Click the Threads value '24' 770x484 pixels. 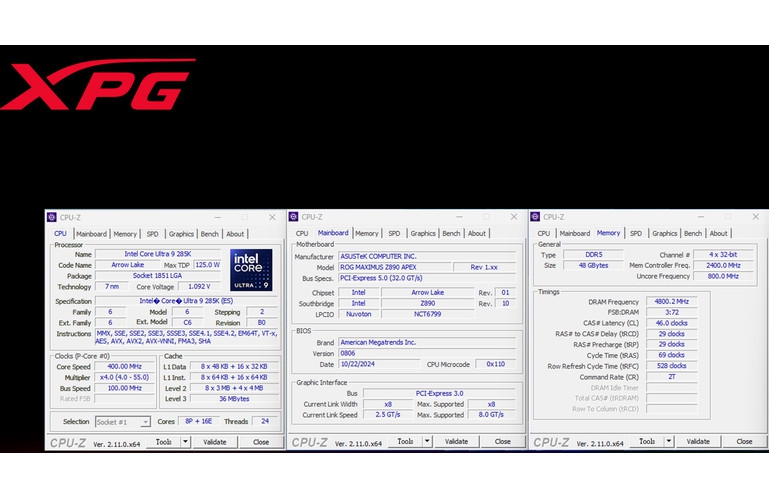point(265,422)
